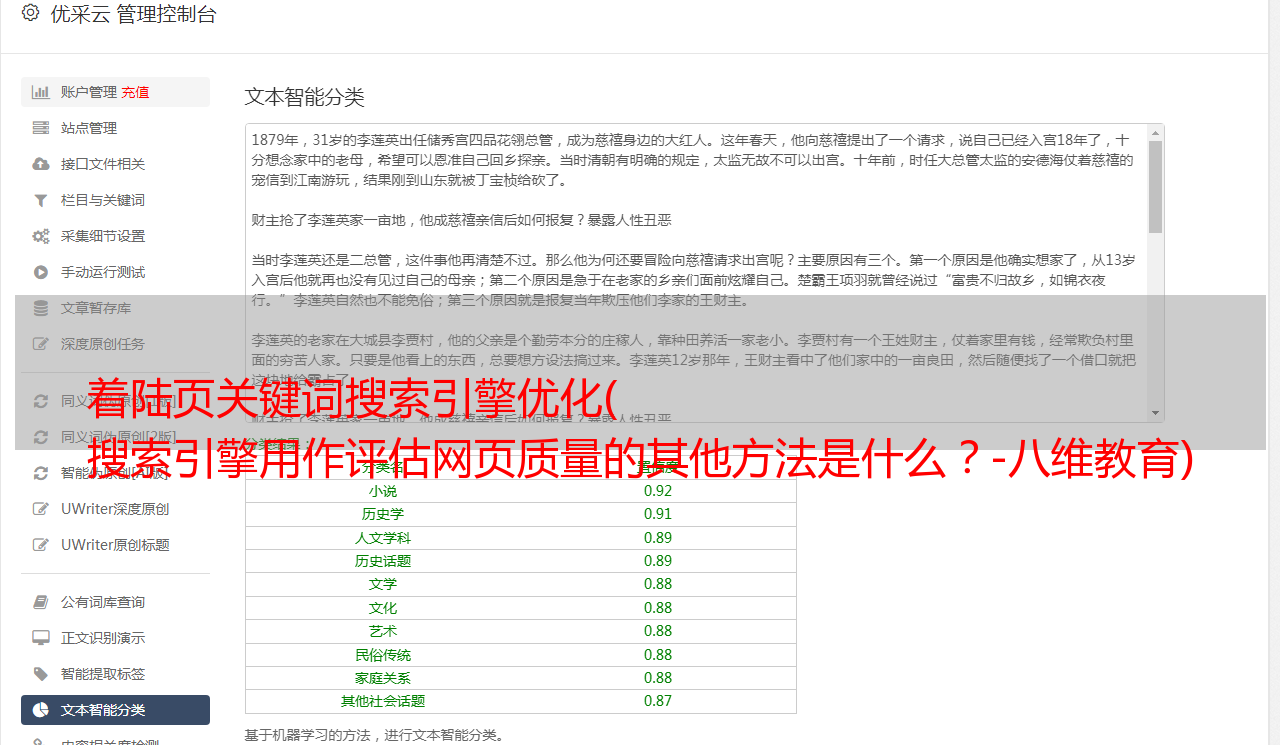Click the 文本智能分类 page heading
The height and width of the screenshot is (745, 1280).
[305, 97]
